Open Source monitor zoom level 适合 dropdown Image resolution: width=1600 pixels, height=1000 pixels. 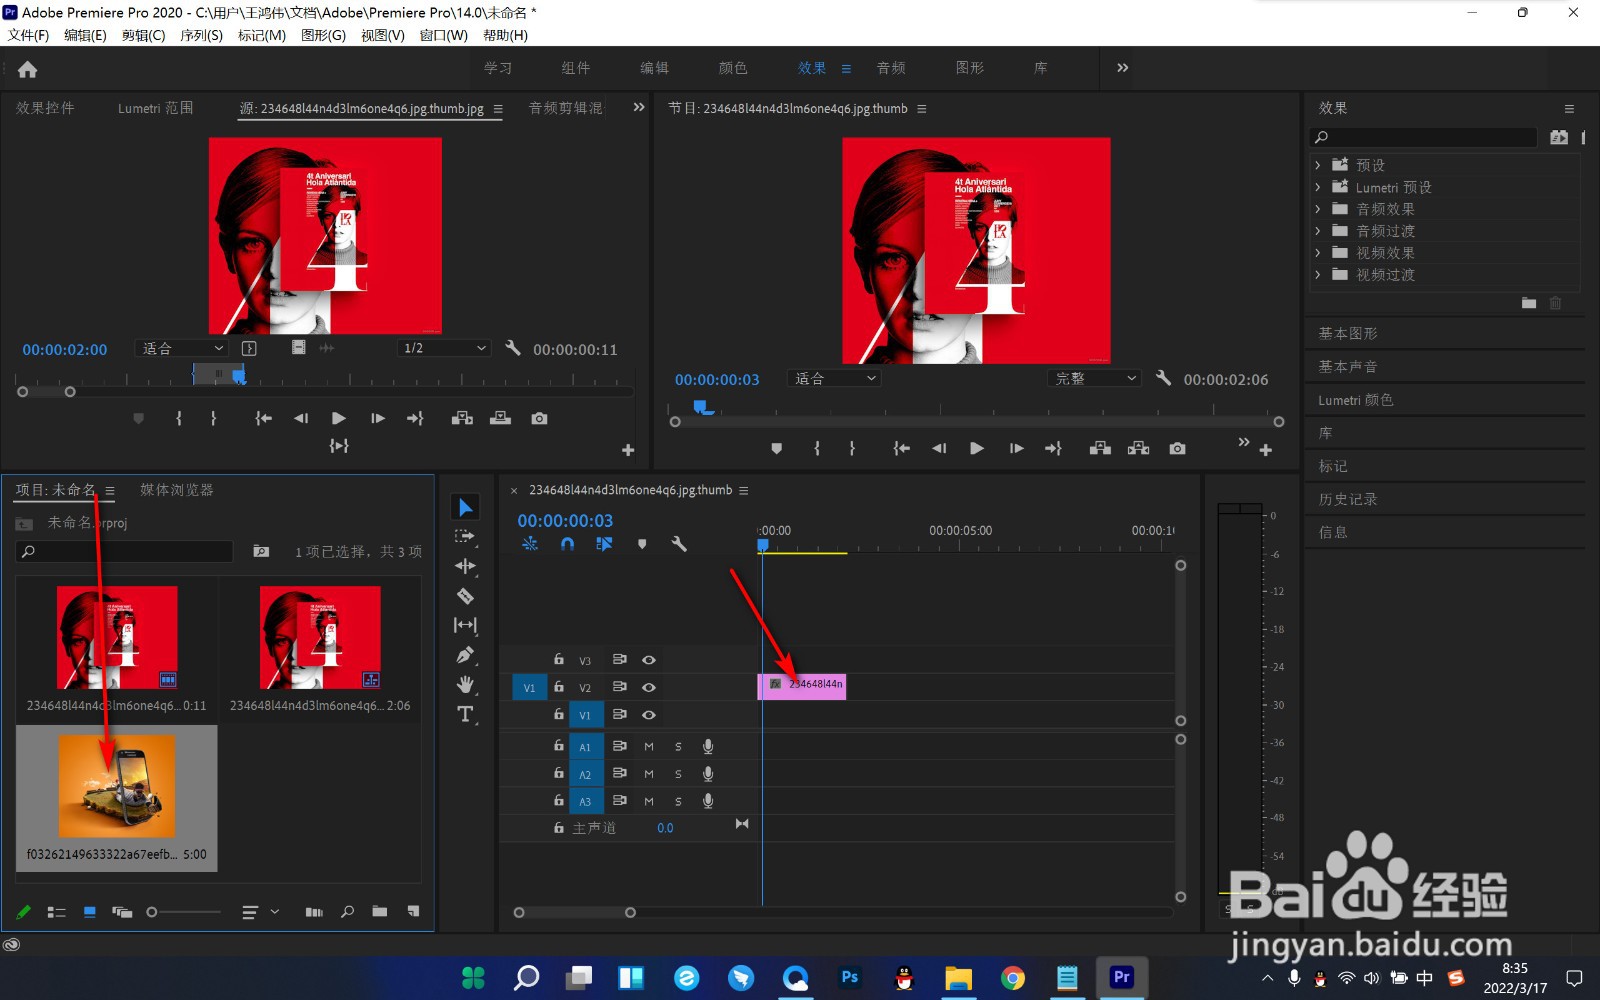[182, 348]
